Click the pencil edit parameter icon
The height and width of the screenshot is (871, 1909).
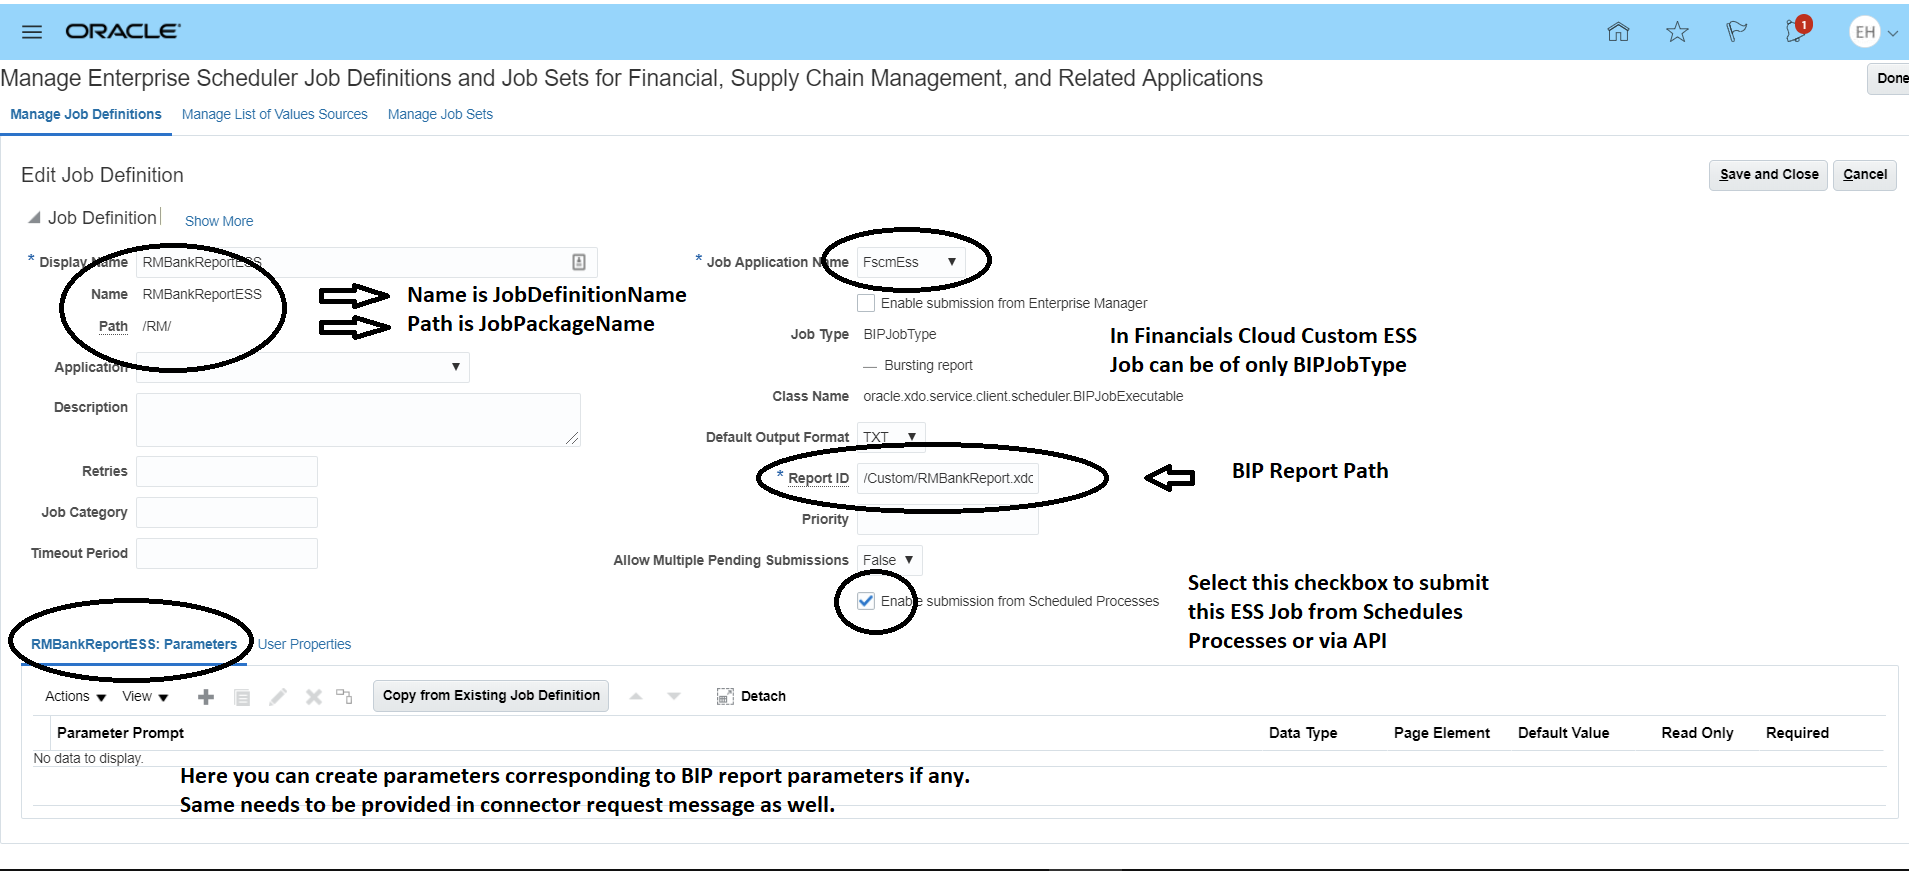click(x=278, y=697)
